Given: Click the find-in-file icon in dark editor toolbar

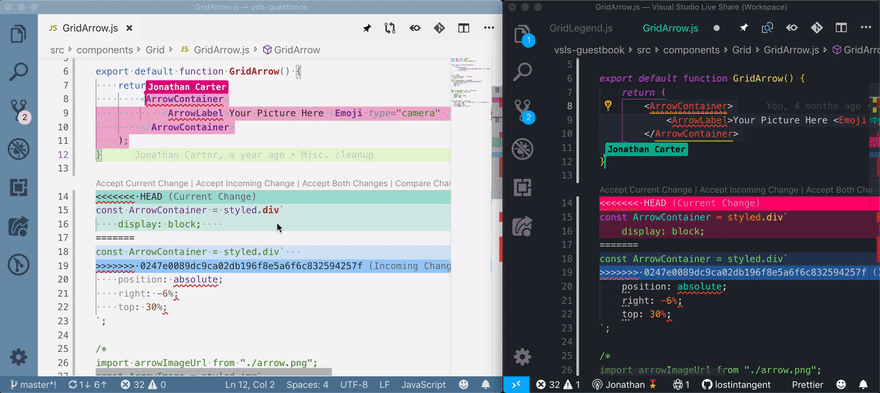Looking at the screenshot, I should coord(767,28).
